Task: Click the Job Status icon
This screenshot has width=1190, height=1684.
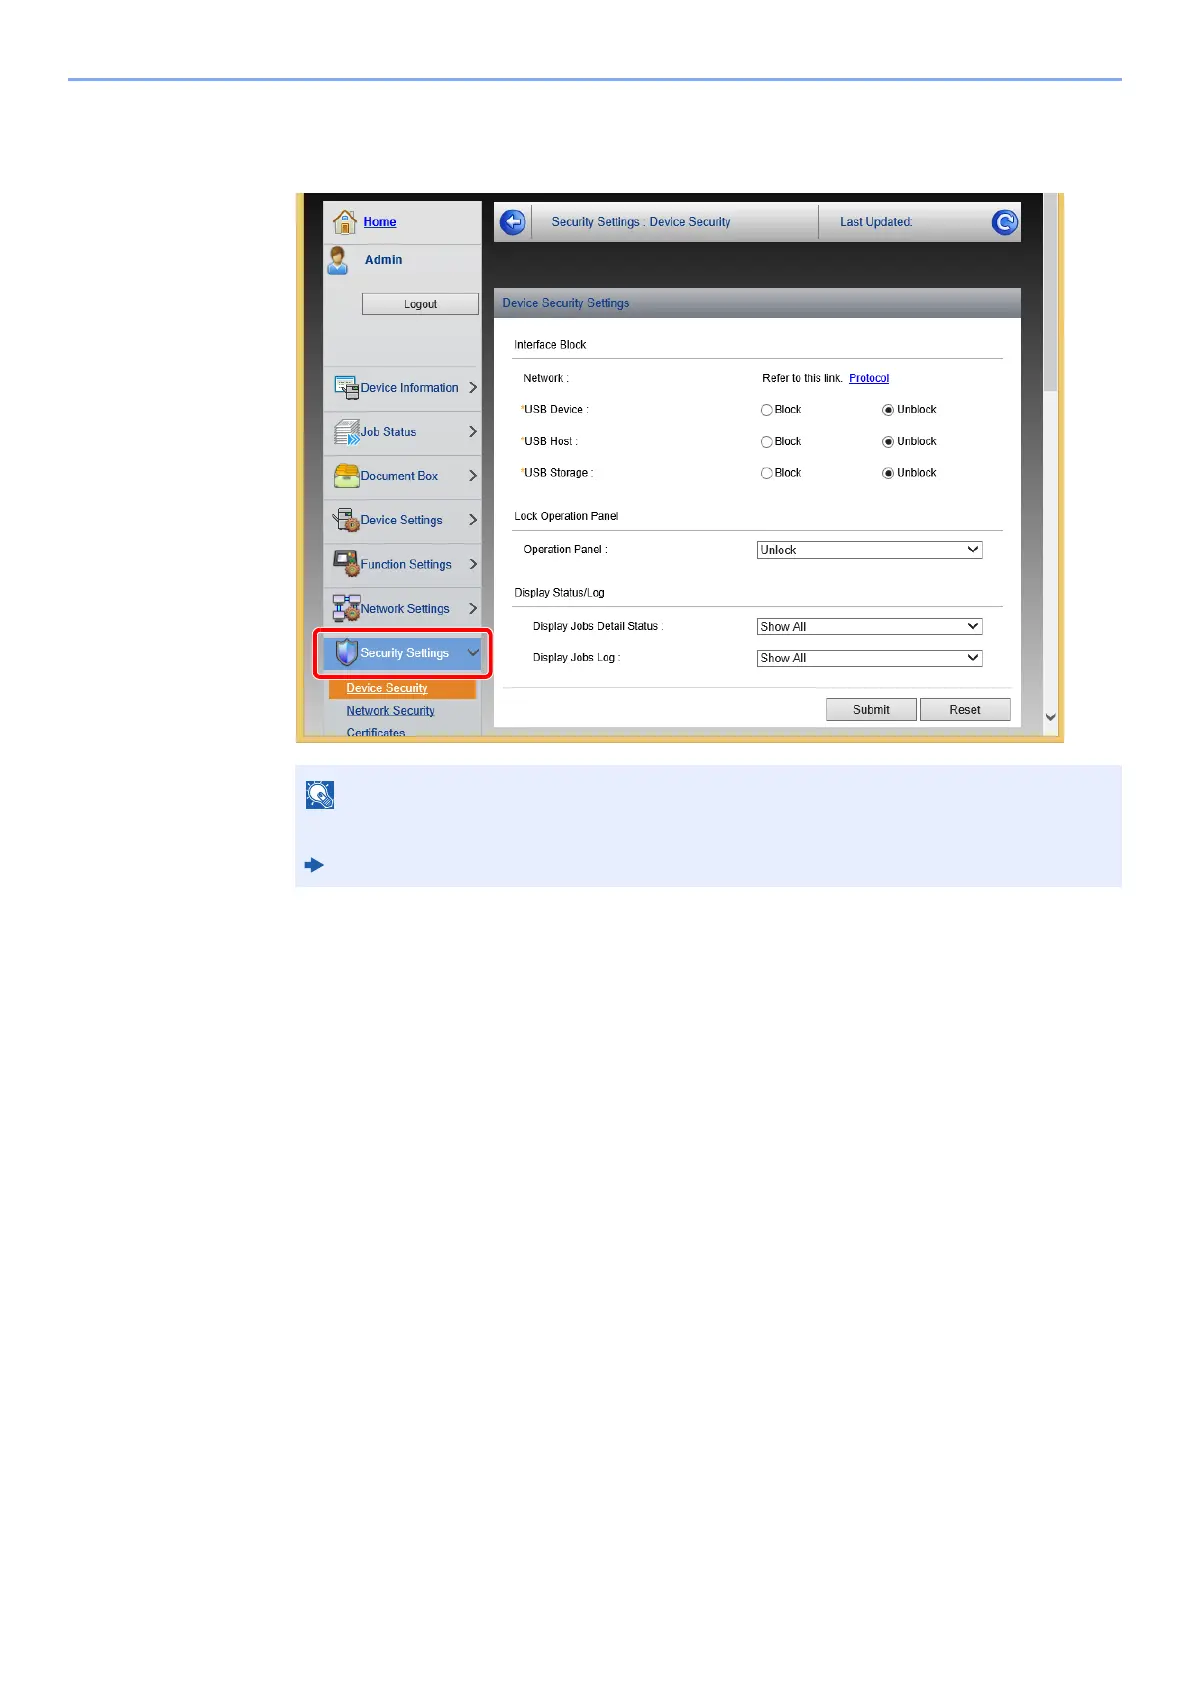Action: [346, 432]
